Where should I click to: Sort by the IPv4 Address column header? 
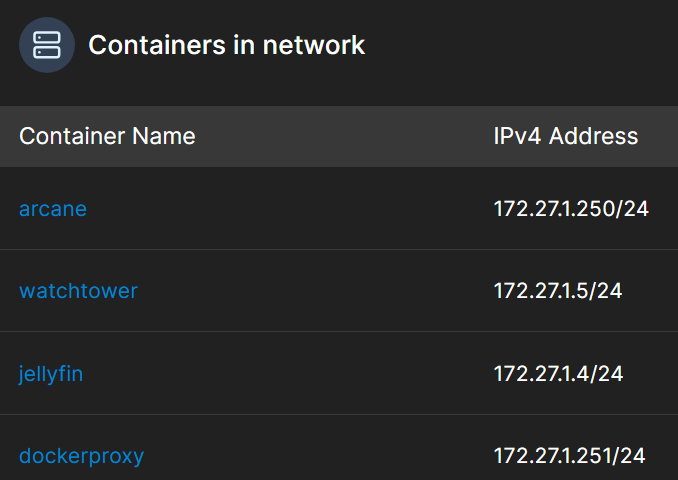point(565,136)
